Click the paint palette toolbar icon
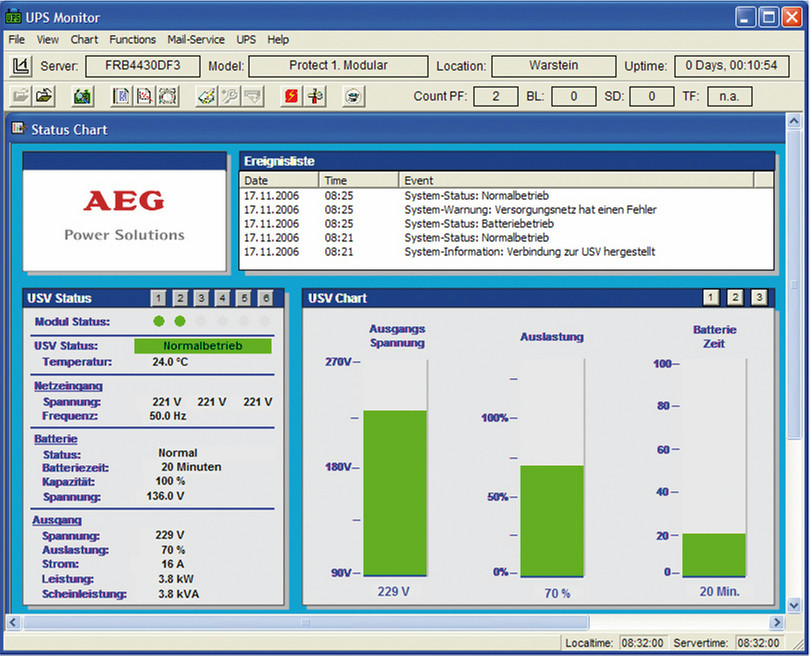This screenshot has width=810, height=656. (206, 97)
